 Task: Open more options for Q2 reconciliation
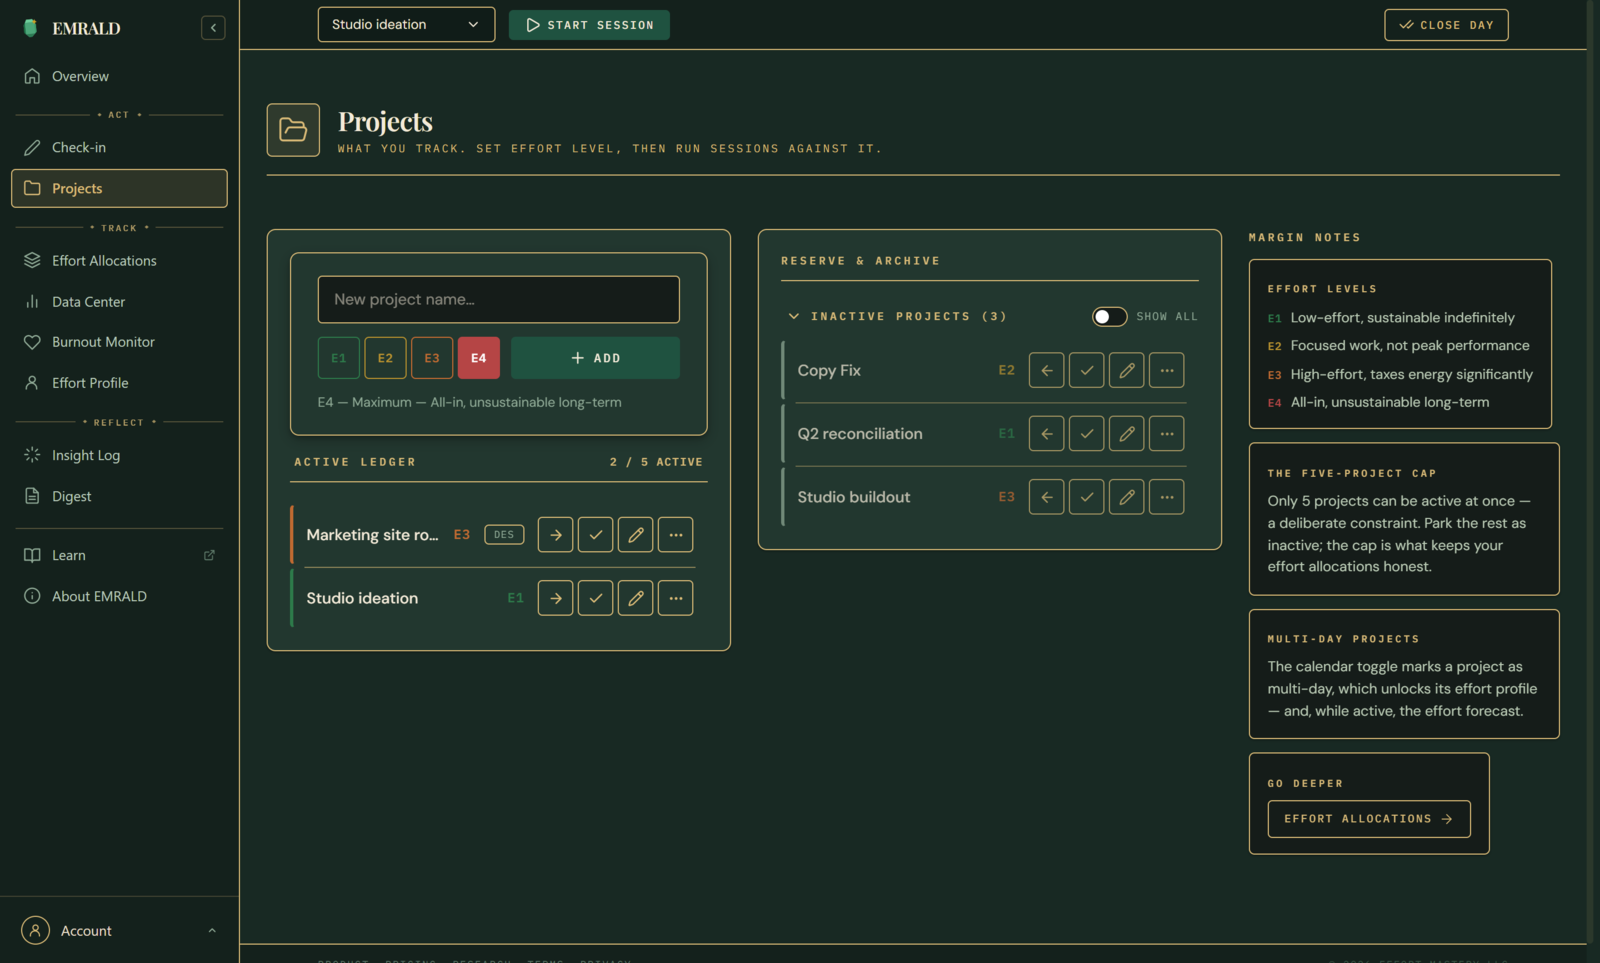coord(1167,434)
